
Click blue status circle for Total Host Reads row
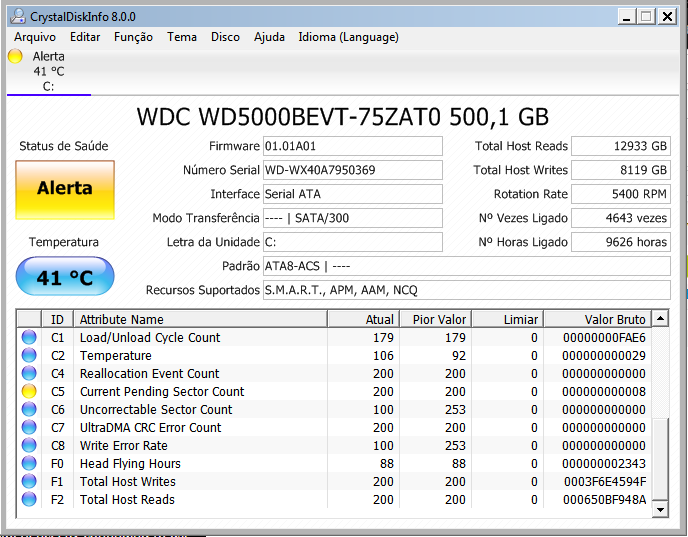[29, 500]
